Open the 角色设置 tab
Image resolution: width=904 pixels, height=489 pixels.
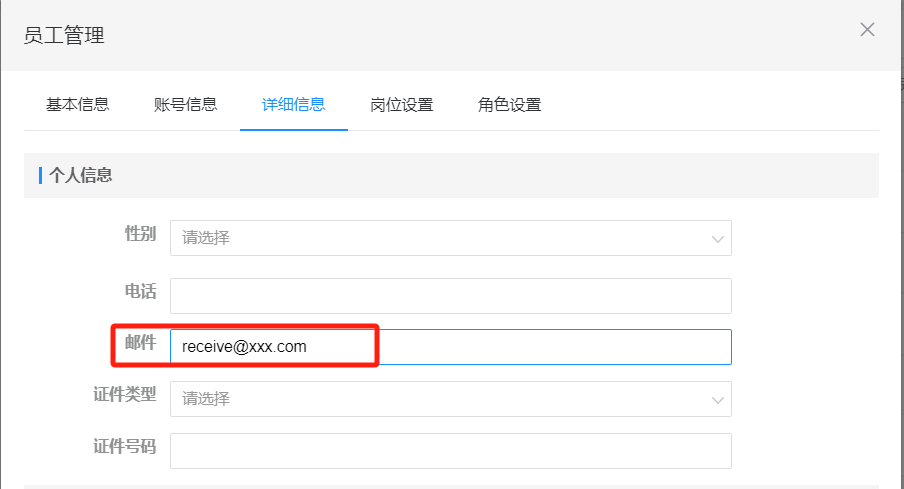pos(509,104)
